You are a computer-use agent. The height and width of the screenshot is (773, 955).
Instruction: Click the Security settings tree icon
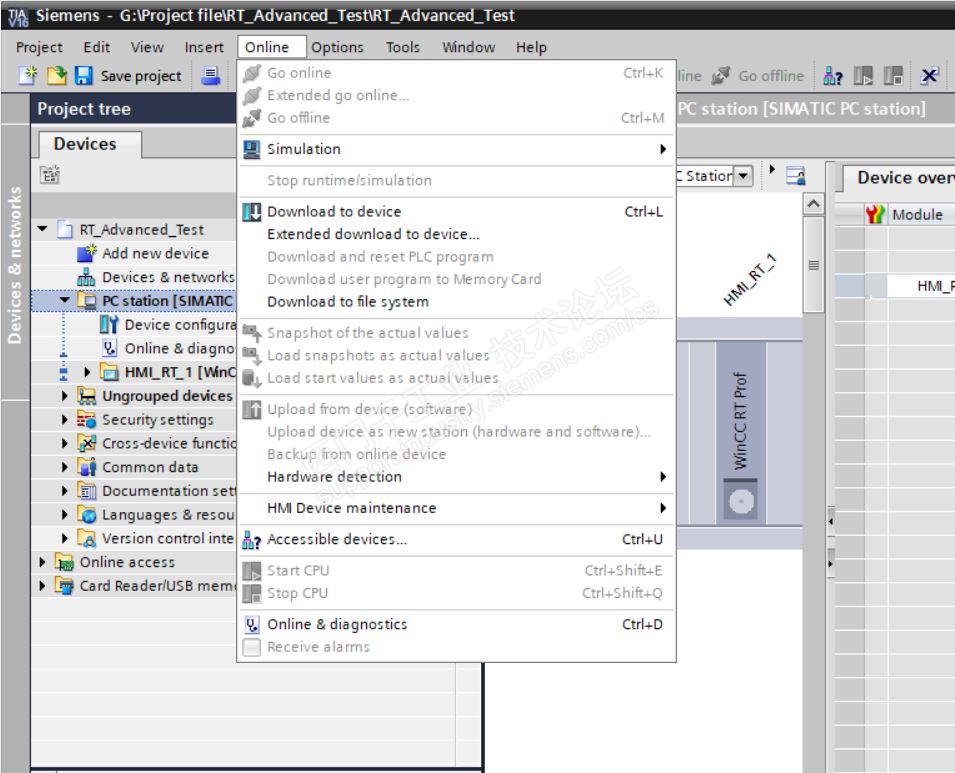[x=86, y=420]
